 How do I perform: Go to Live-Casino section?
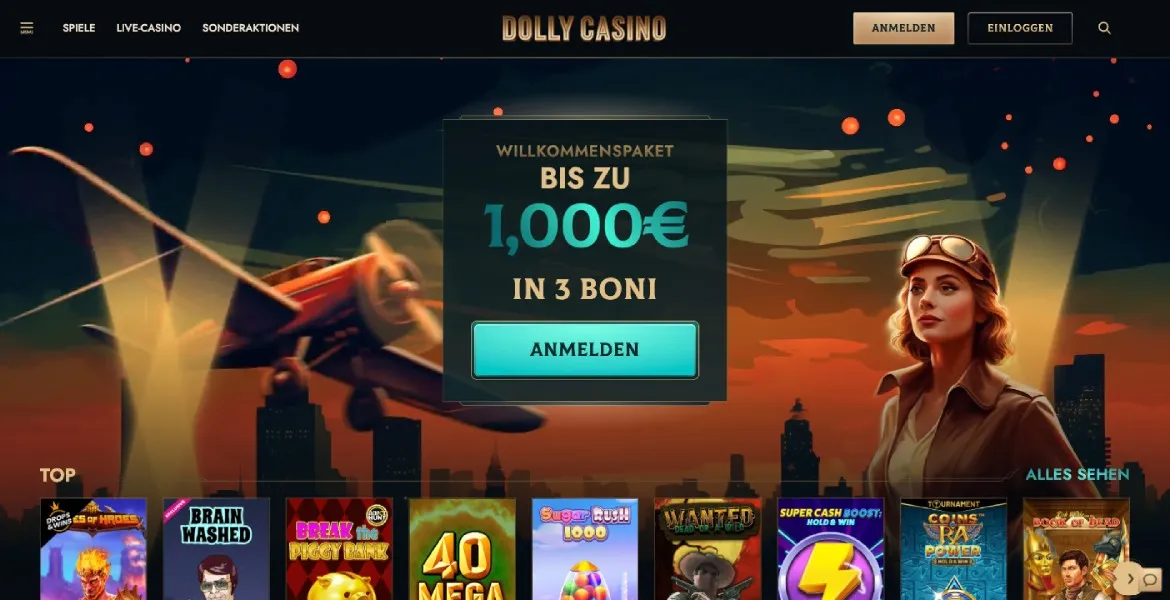point(148,28)
